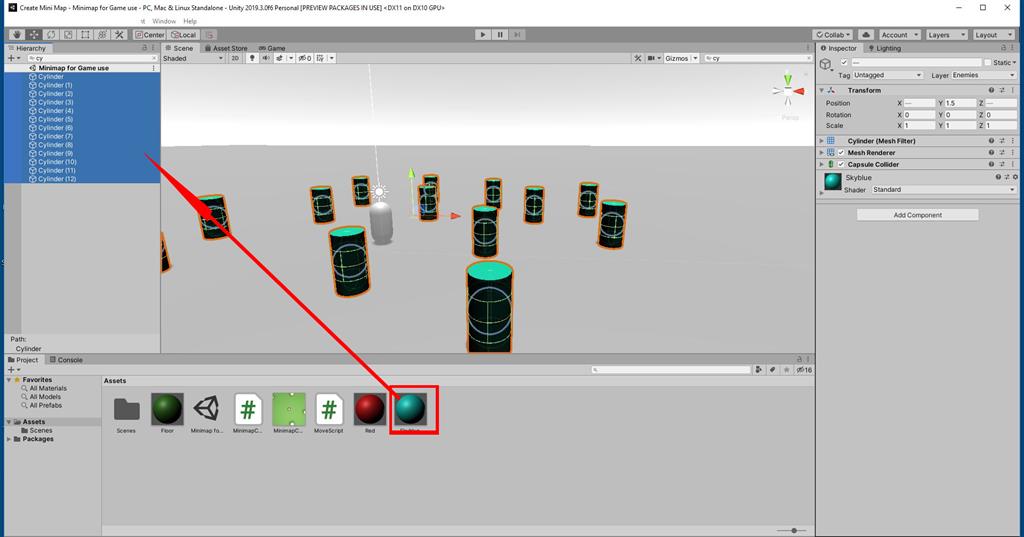The height and width of the screenshot is (537, 1024).
Task: Click the Scene view search field
Action: point(756,58)
